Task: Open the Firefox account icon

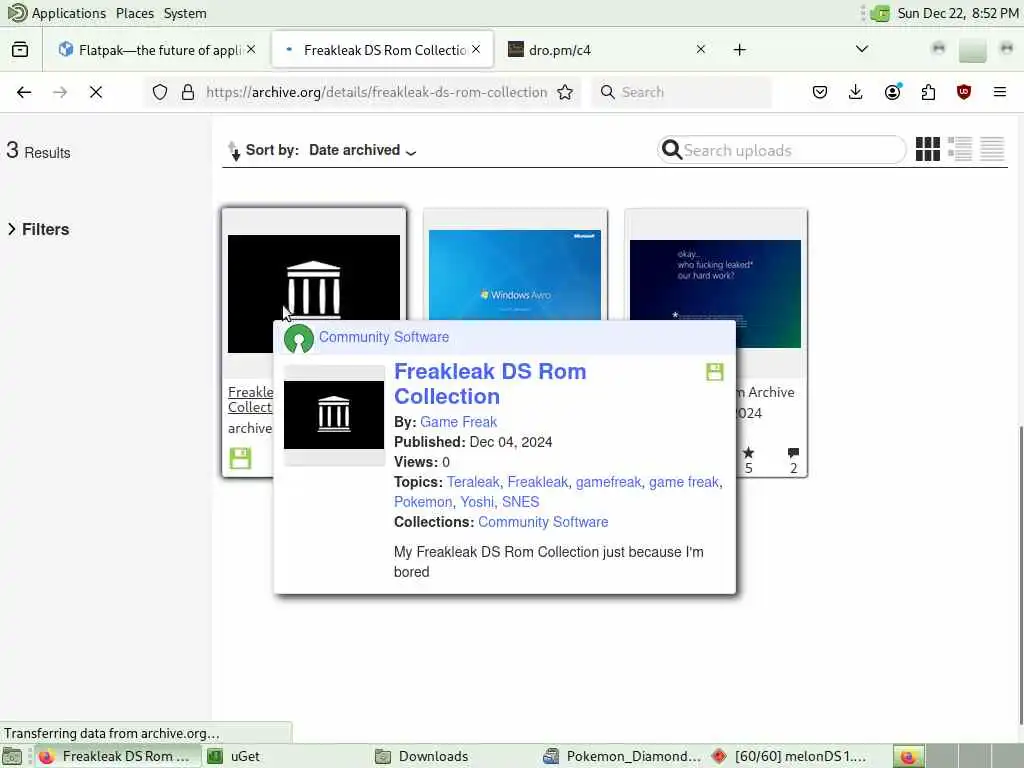Action: tap(893, 91)
